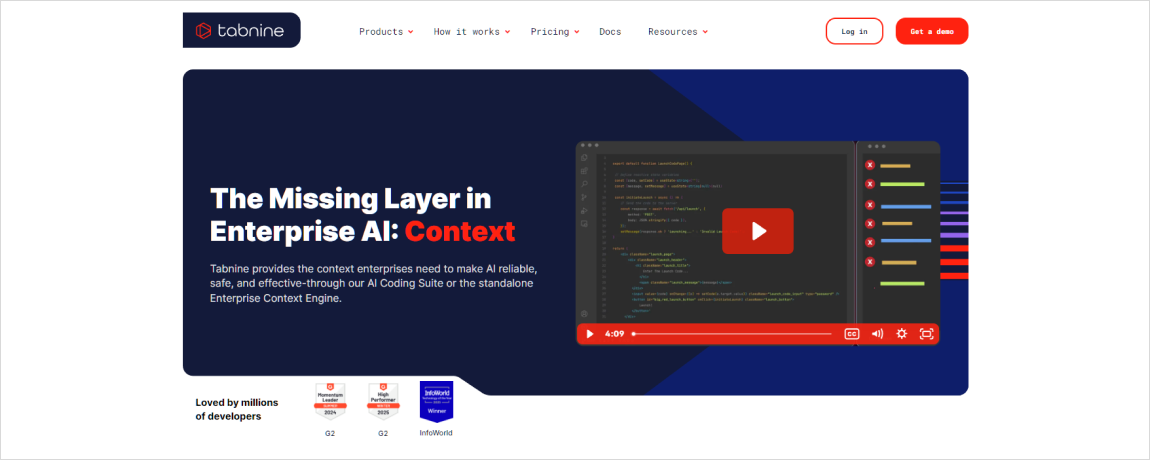Click the Log in button
Viewport: 1150px width, 460px height.
(854, 32)
